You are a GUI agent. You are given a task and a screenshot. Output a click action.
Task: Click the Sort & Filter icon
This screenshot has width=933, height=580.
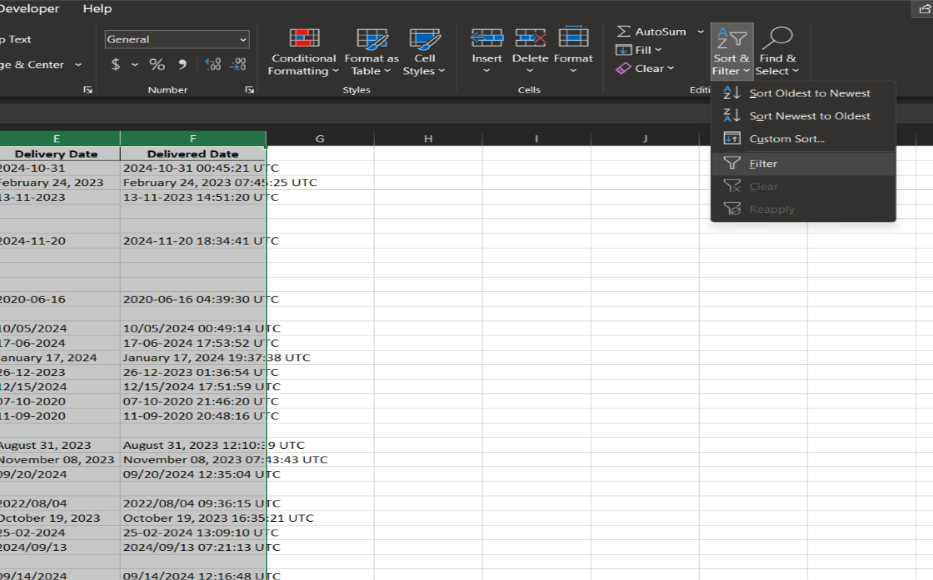click(x=731, y=38)
